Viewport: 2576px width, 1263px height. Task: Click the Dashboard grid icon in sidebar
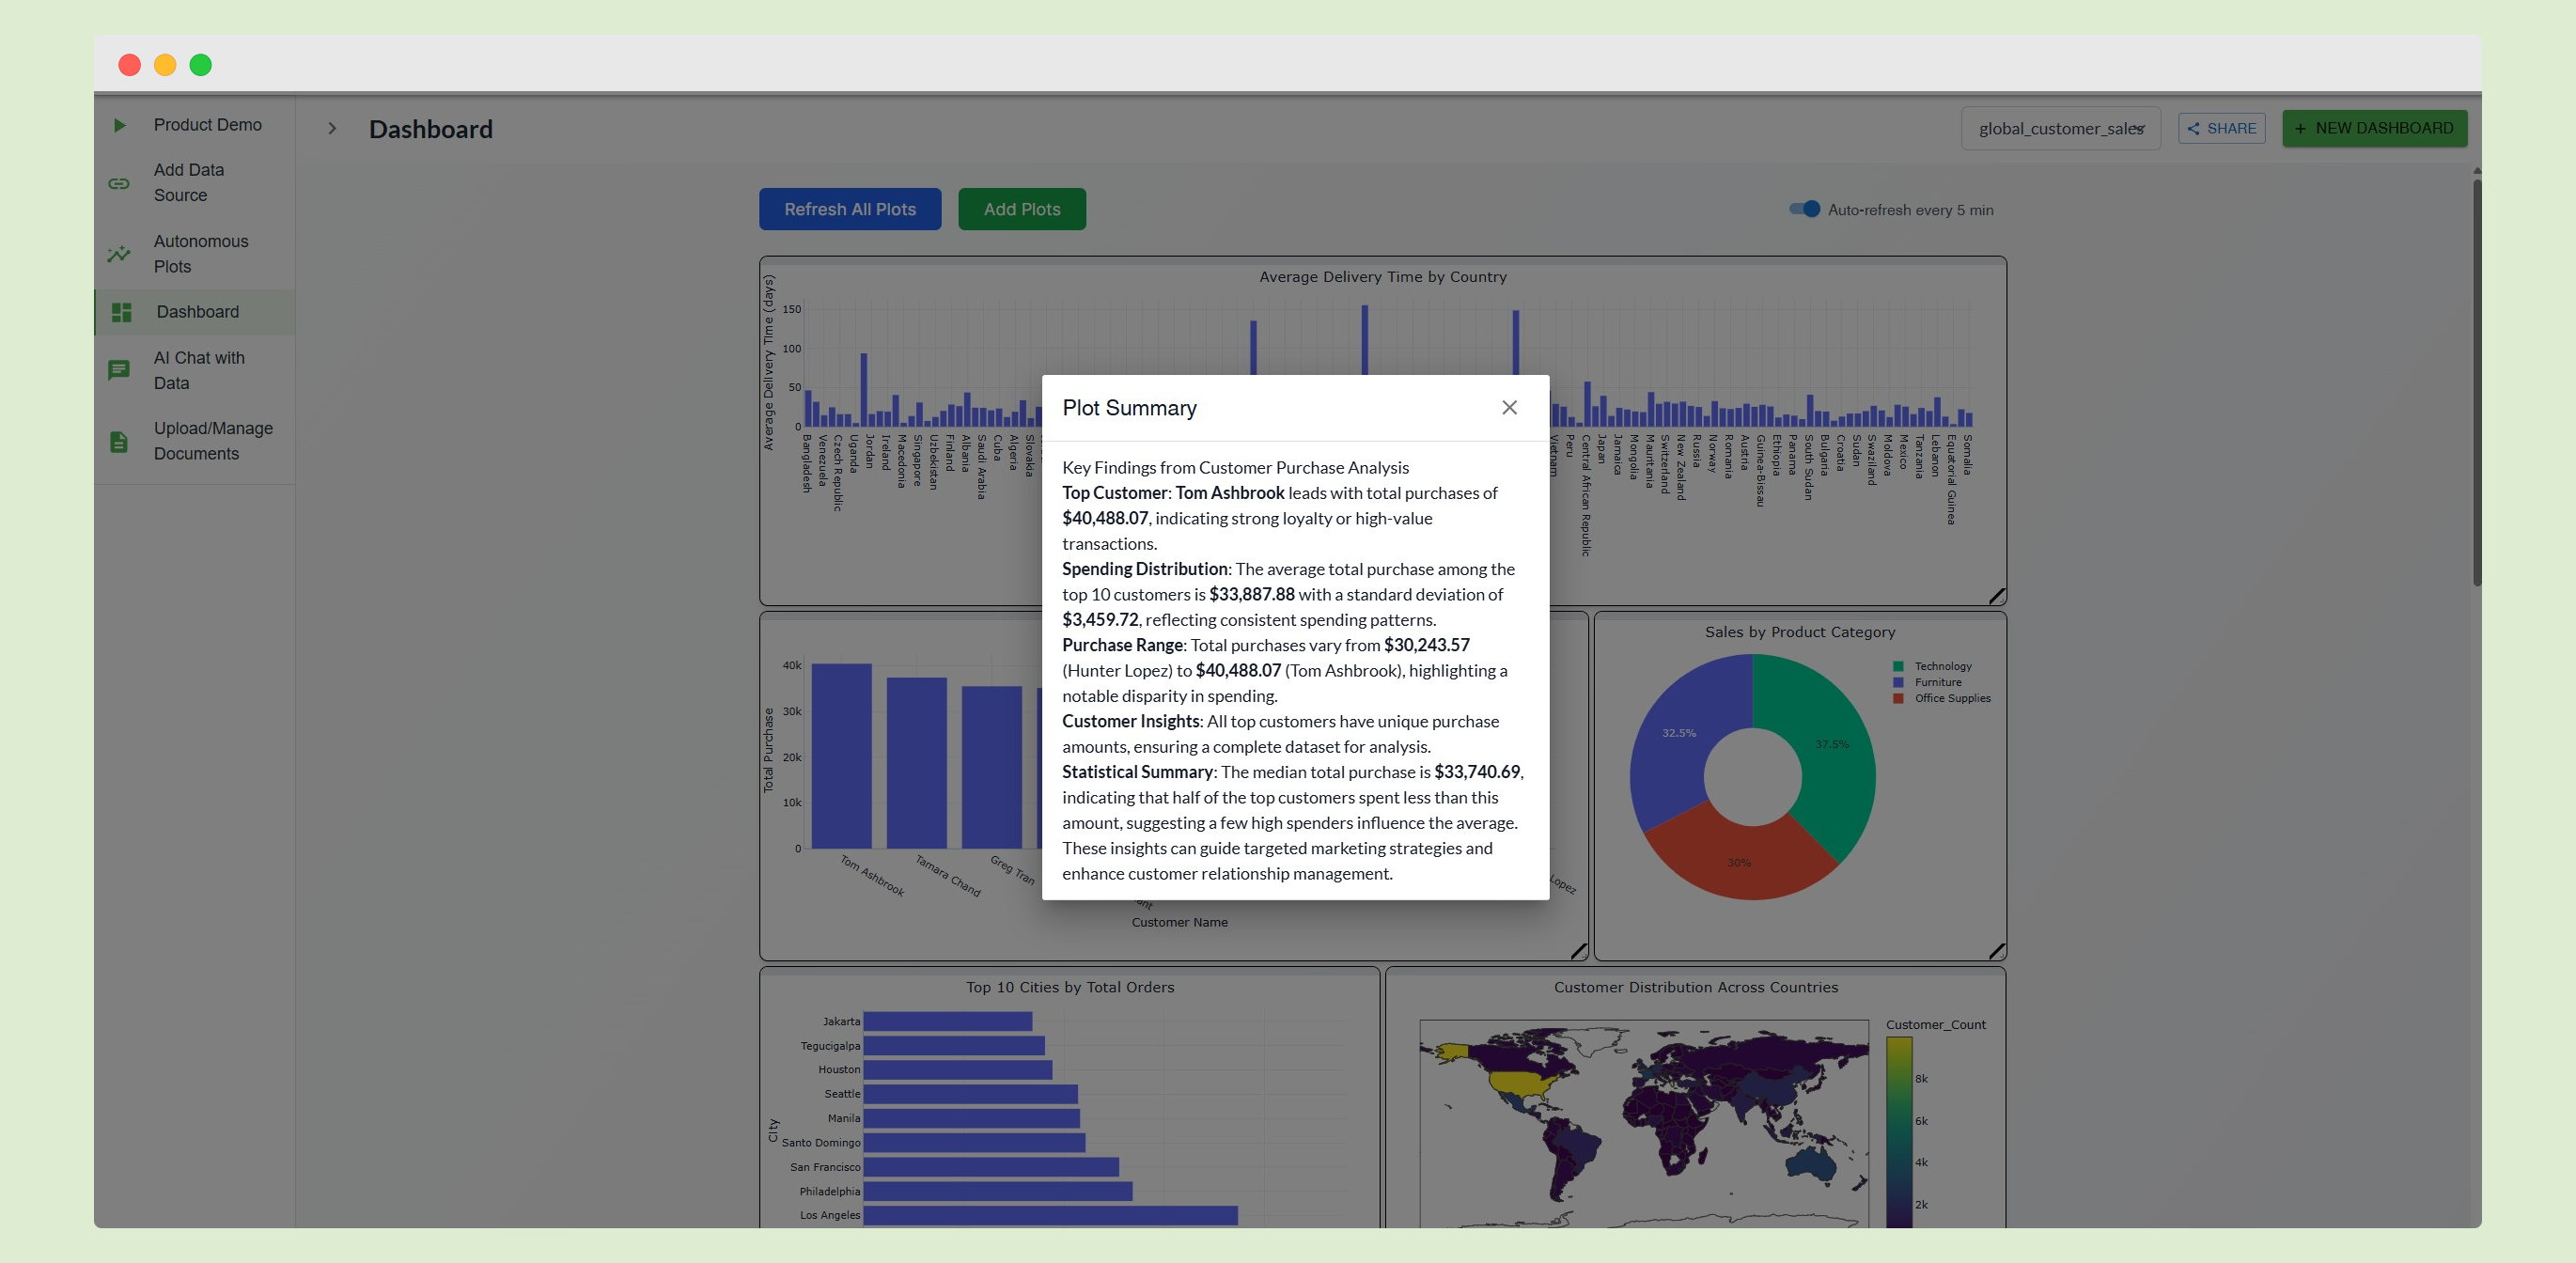(x=122, y=312)
